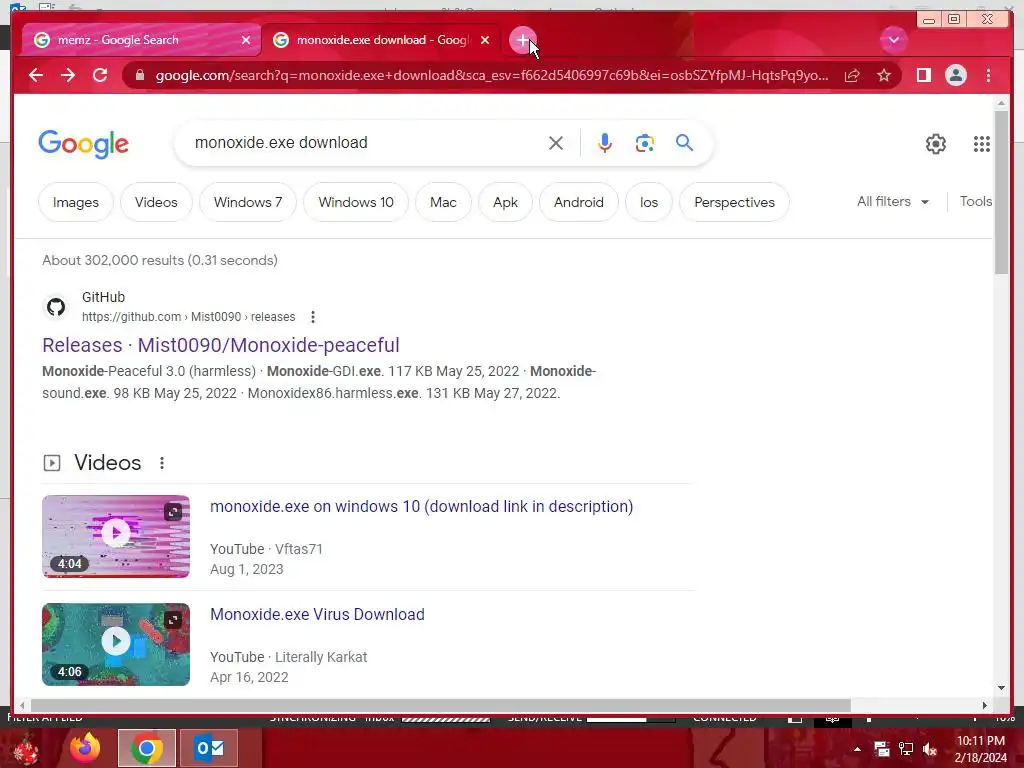The width and height of the screenshot is (1024, 768).
Task: Open the Google apps grid
Action: pyautogui.click(x=982, y=144)
